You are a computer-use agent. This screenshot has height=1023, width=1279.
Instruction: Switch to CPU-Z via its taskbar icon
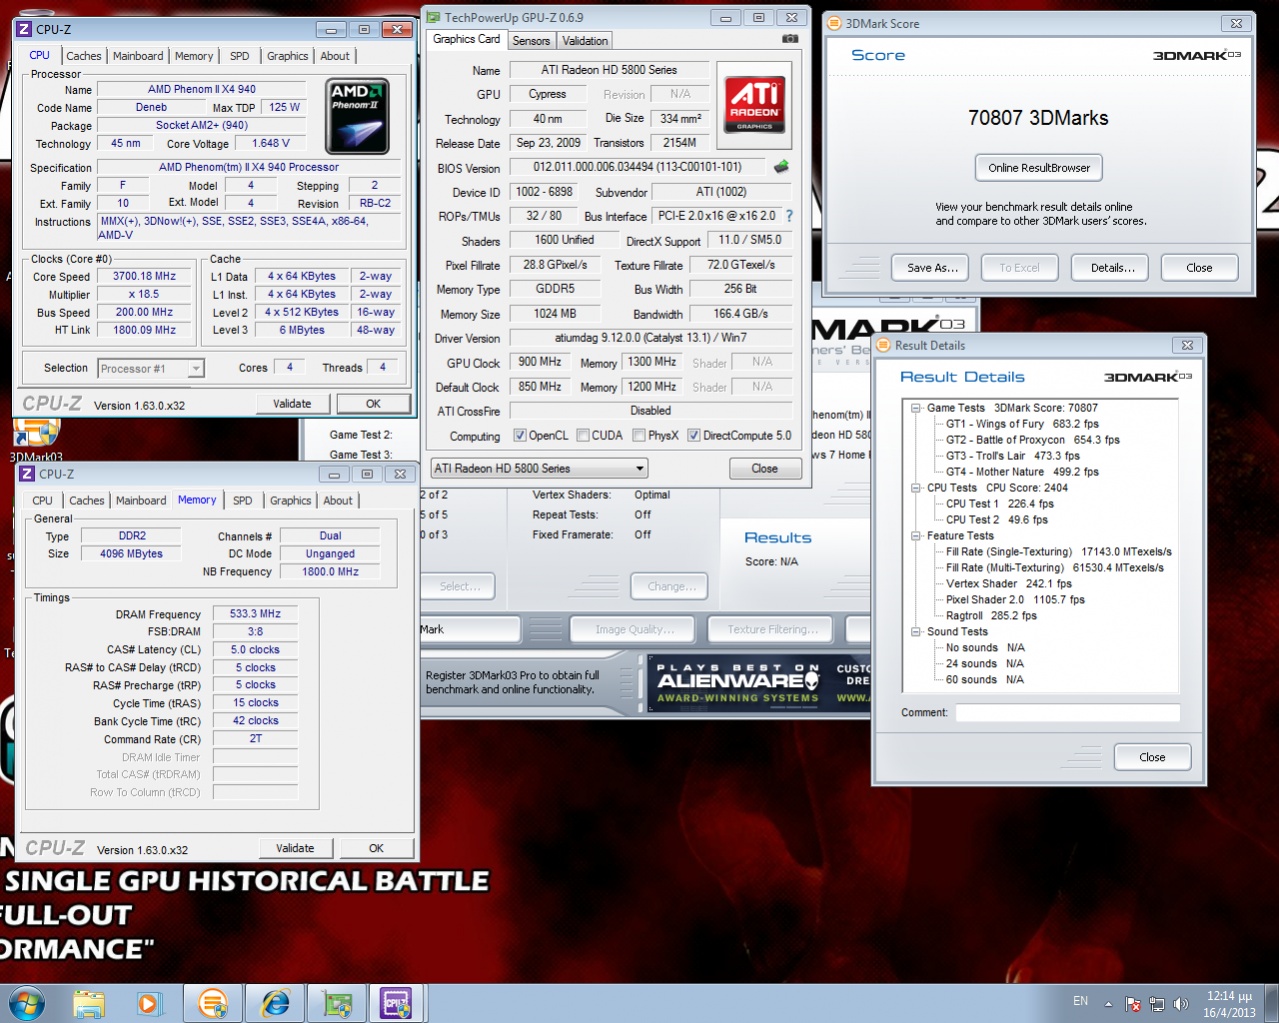[396, 1003]
